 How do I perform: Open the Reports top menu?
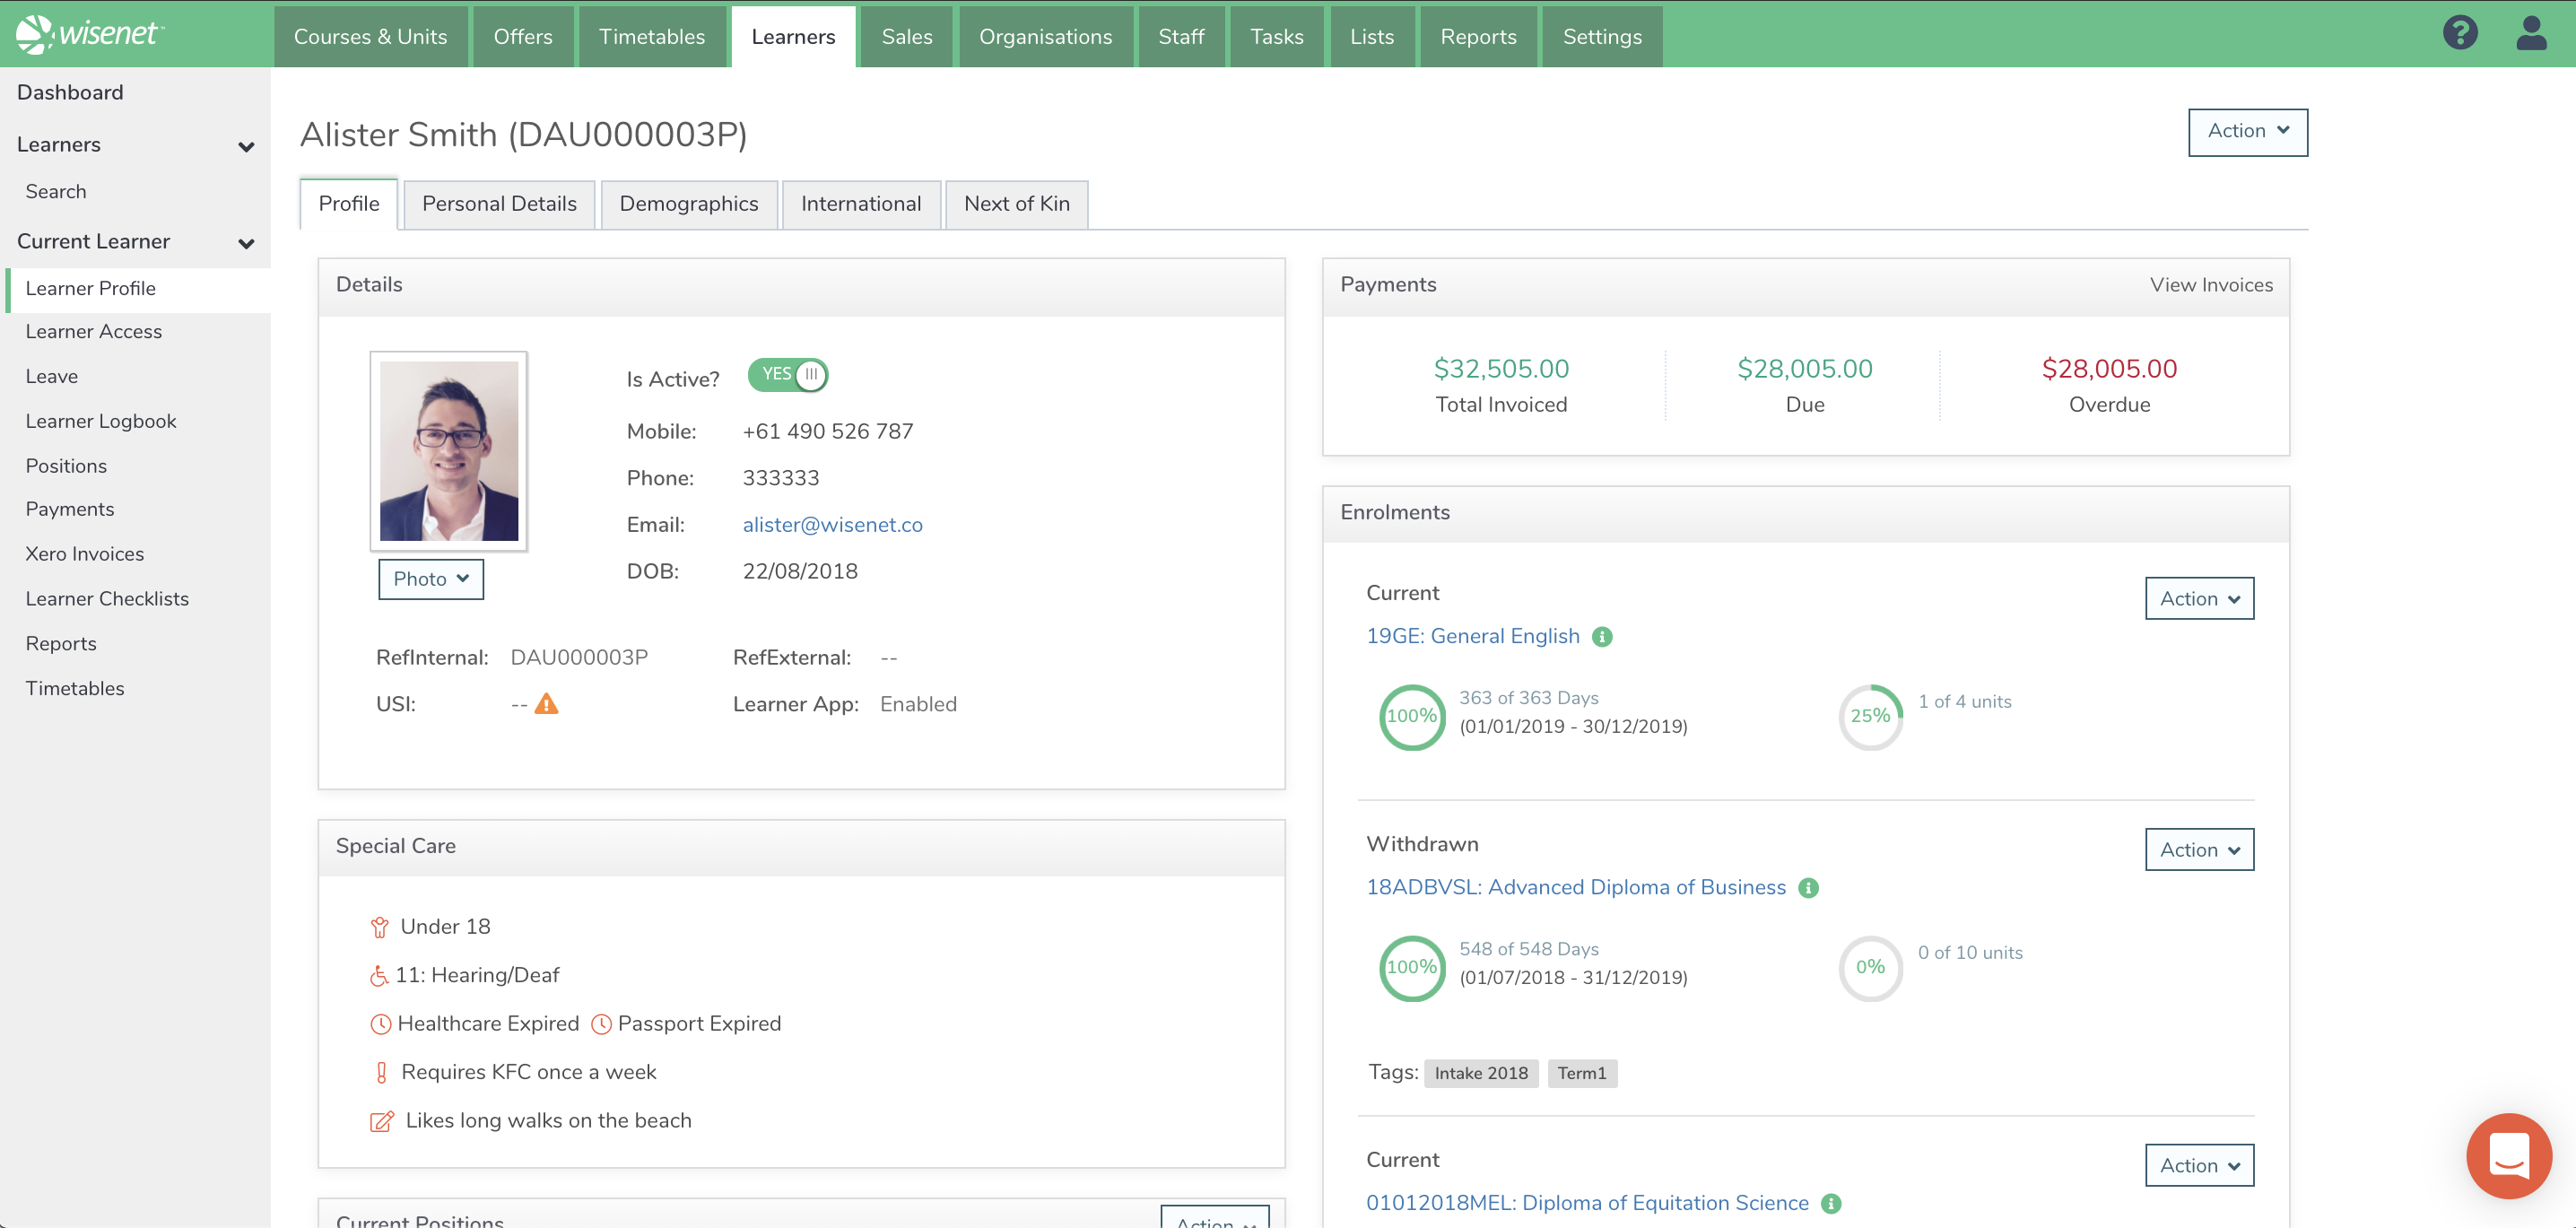[1477, 37]
